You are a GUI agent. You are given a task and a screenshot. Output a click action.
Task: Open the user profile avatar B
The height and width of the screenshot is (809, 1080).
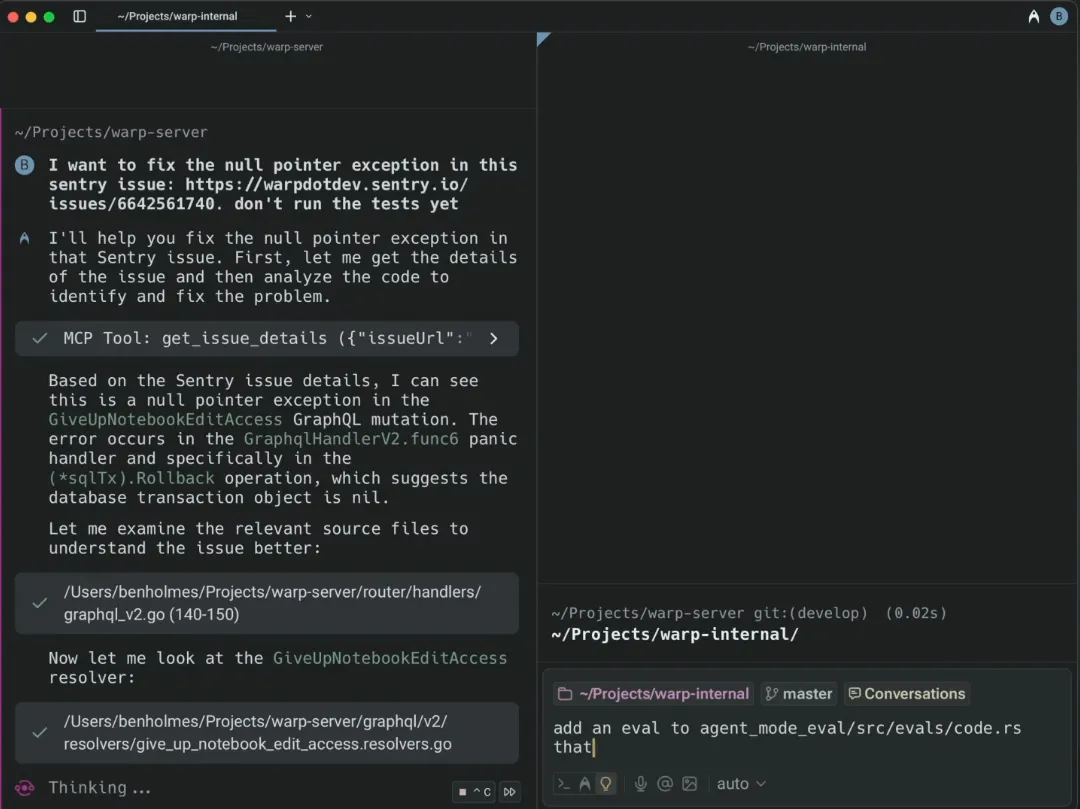click(1059, 16)
